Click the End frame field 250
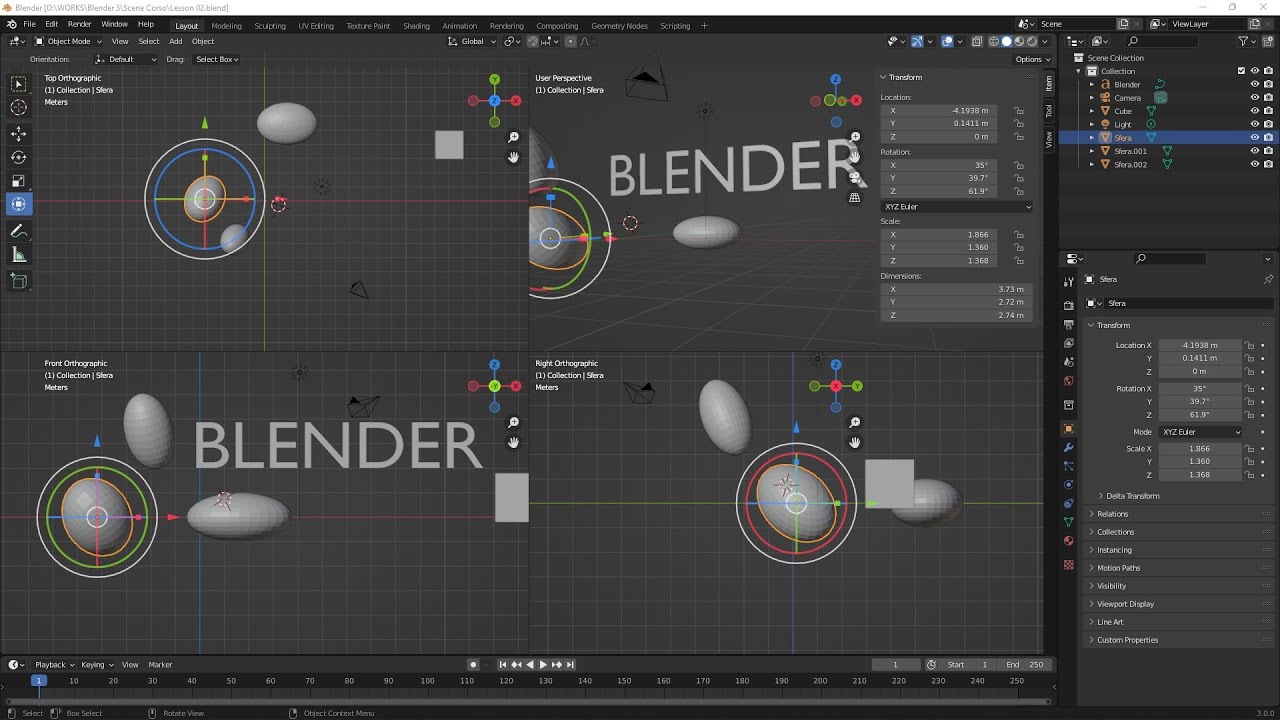 point(1024,664)
